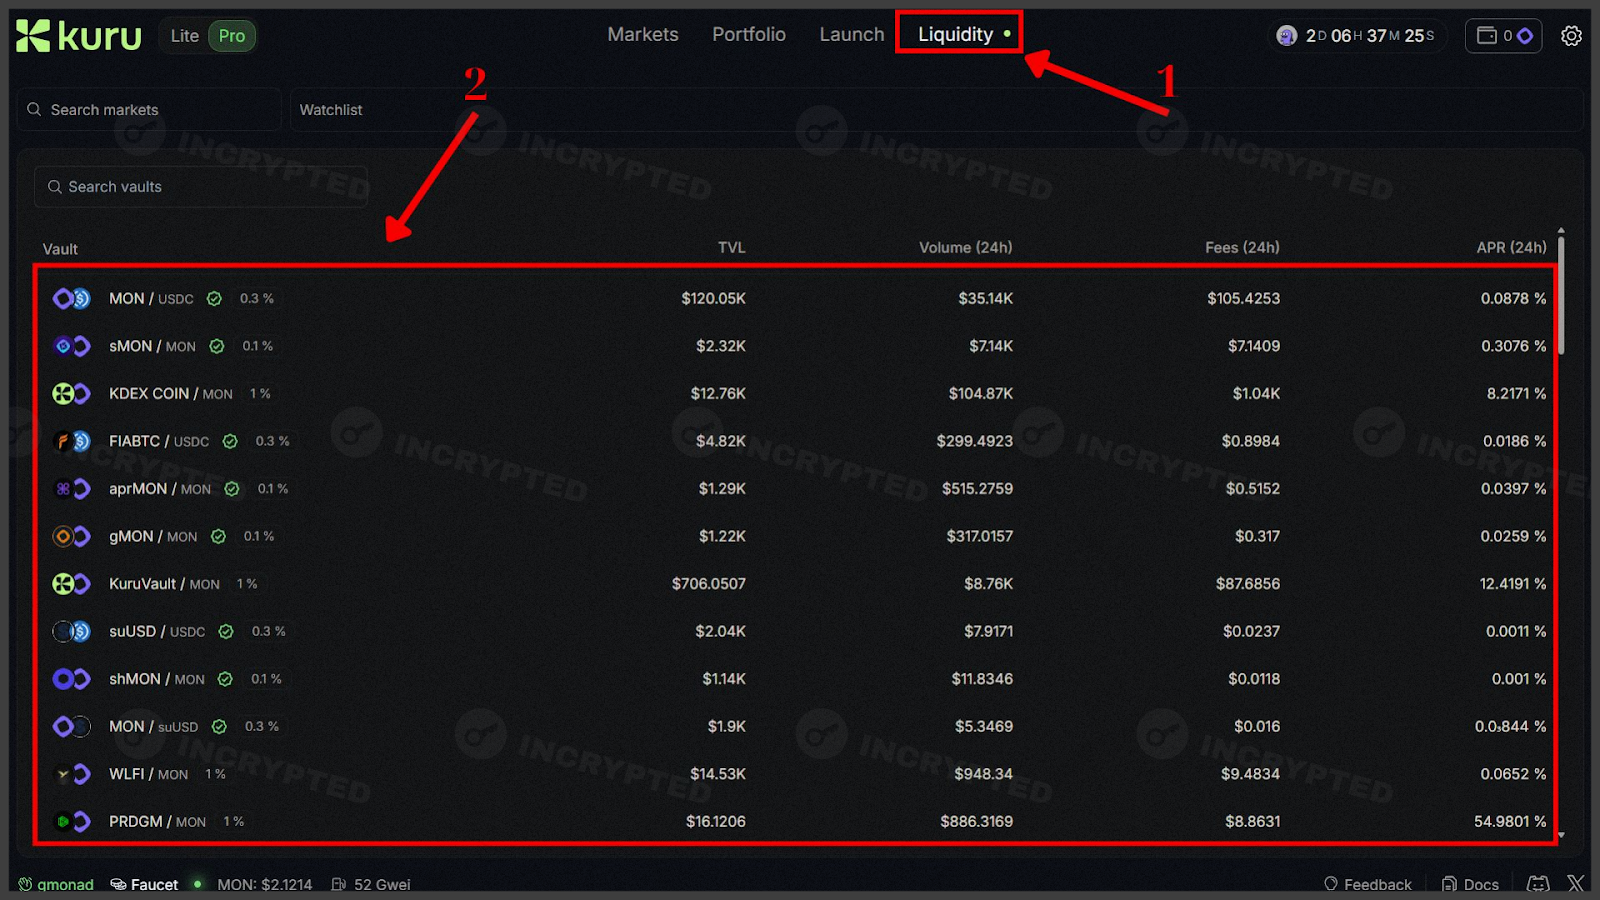Click the $120.05K TVL value

pos(714,298)
